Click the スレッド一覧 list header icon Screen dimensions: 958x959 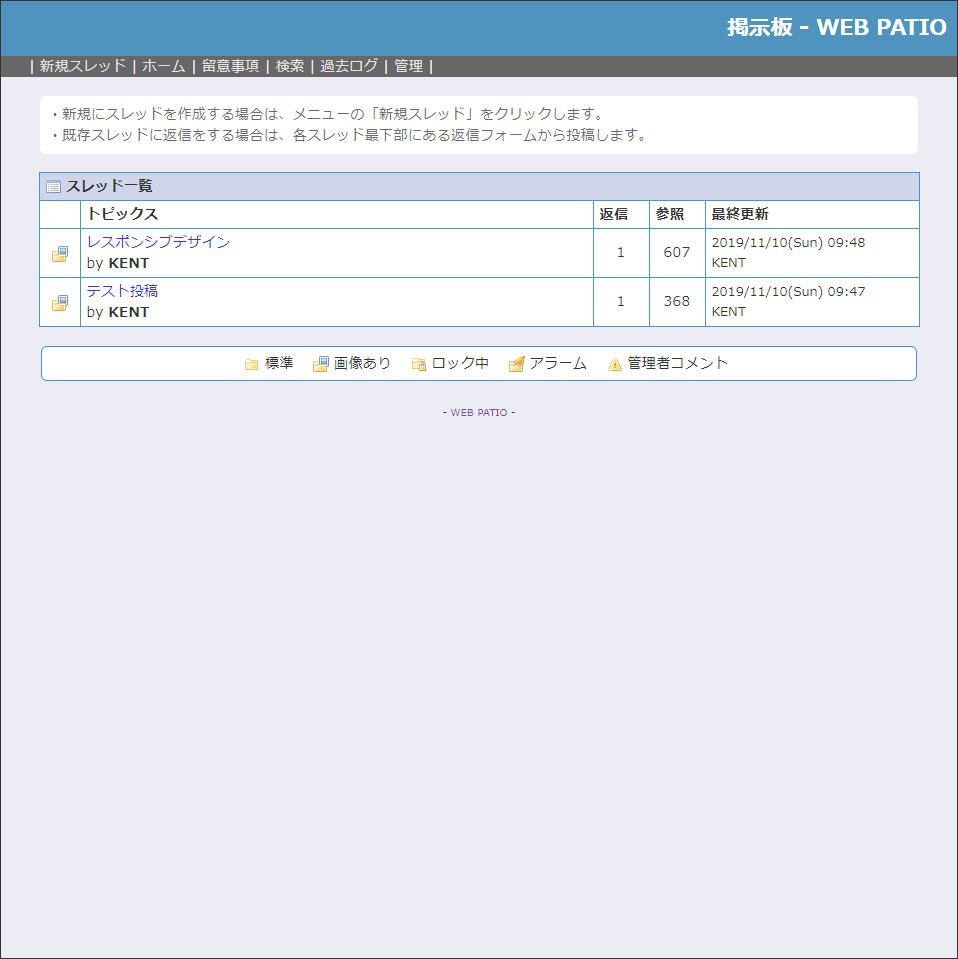53,187
